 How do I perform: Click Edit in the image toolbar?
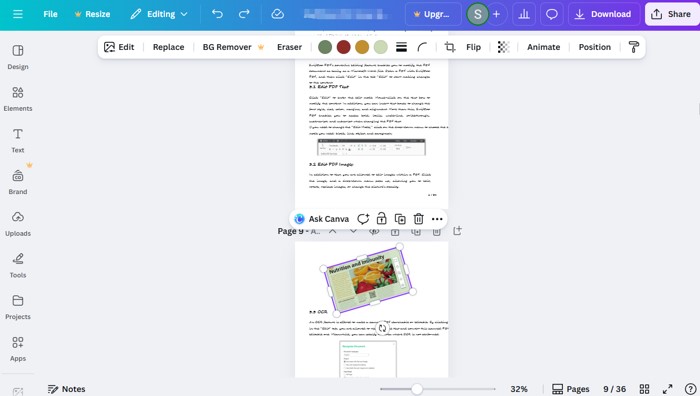tap(119, 47)
